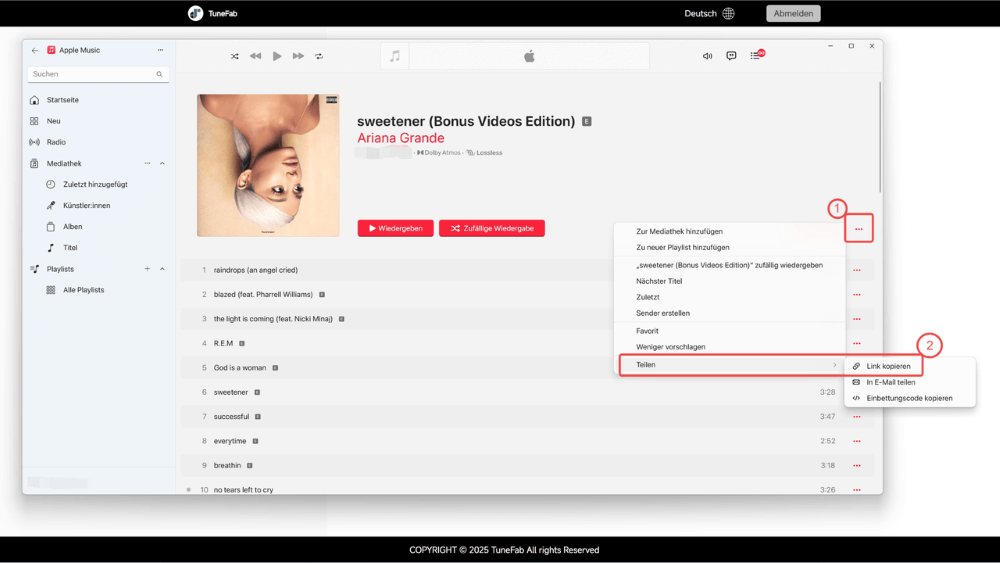
Task: Select Weniger vorschlagen
Action: coord(670,347)
